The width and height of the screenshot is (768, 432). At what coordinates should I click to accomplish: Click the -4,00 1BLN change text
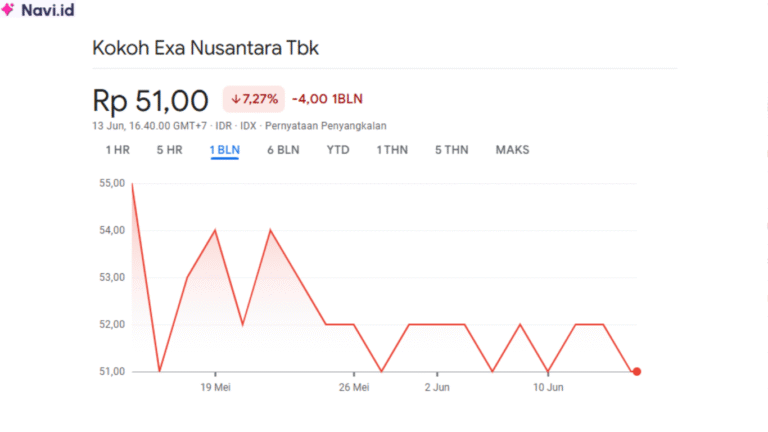coord(327,99)
